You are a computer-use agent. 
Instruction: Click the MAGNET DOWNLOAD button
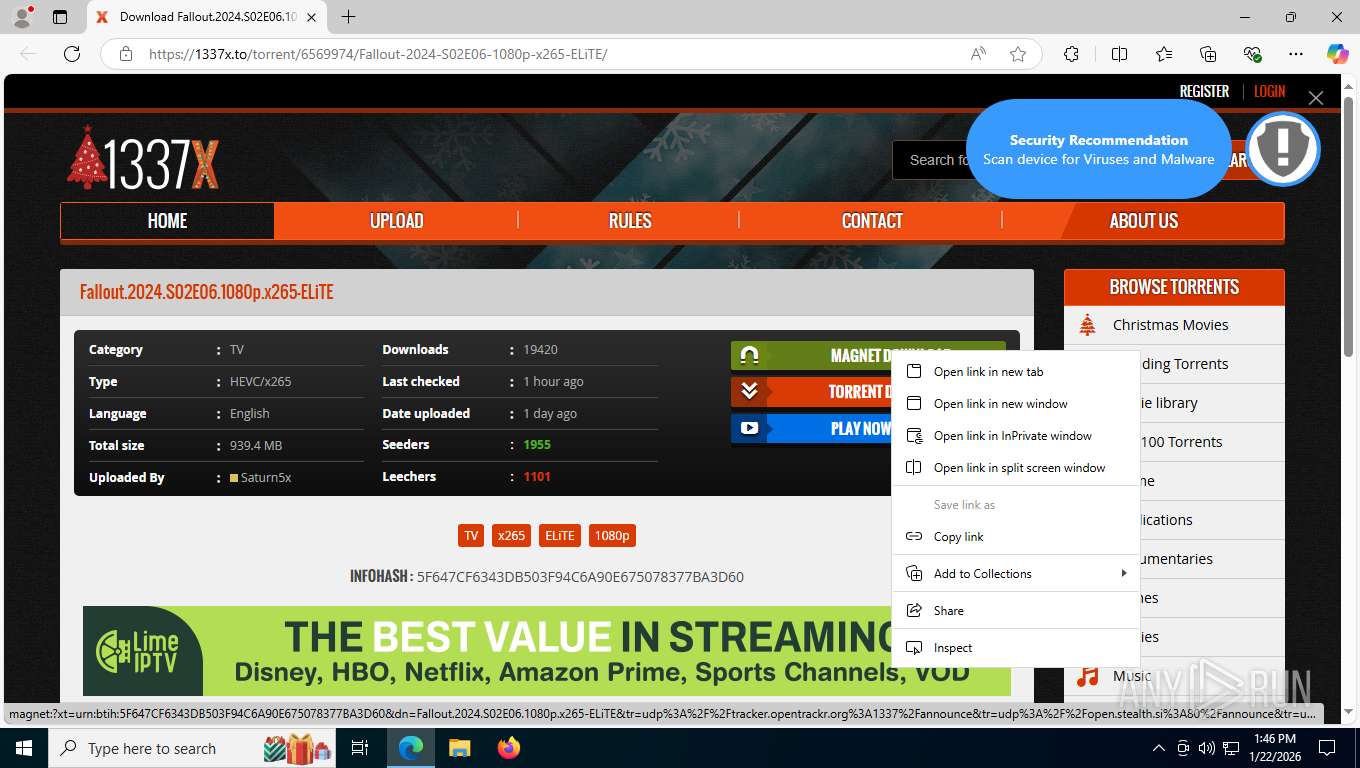coord(810,355)
